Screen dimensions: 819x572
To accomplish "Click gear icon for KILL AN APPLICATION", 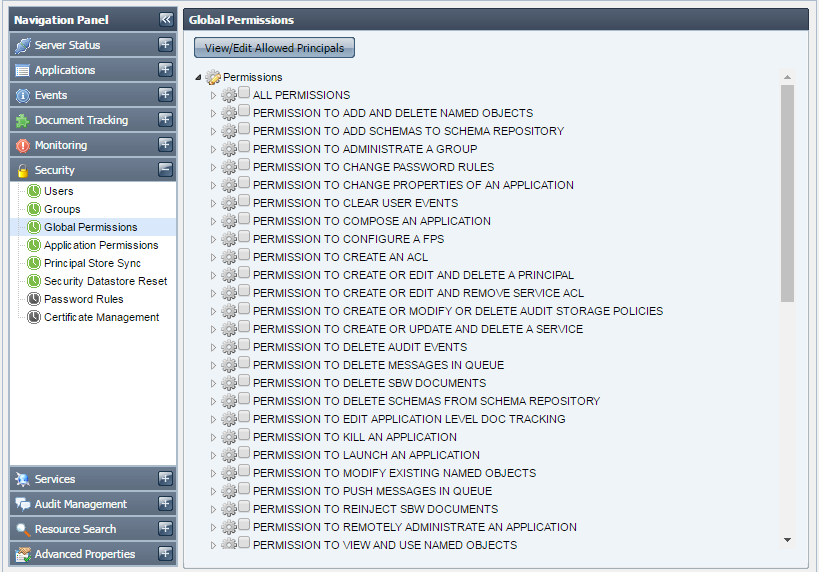I will click(x=228, y=437).
